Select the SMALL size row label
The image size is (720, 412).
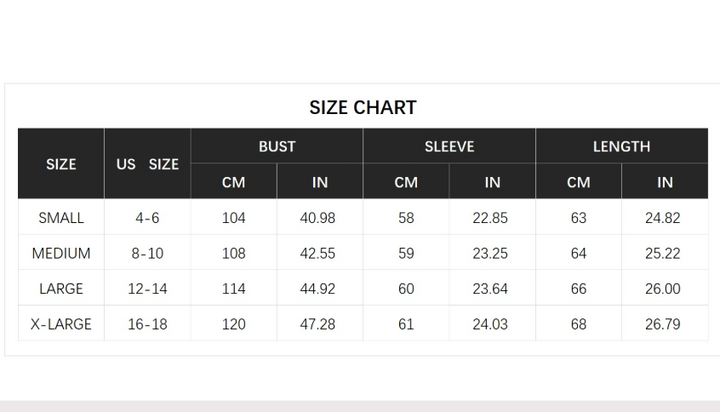61,218
